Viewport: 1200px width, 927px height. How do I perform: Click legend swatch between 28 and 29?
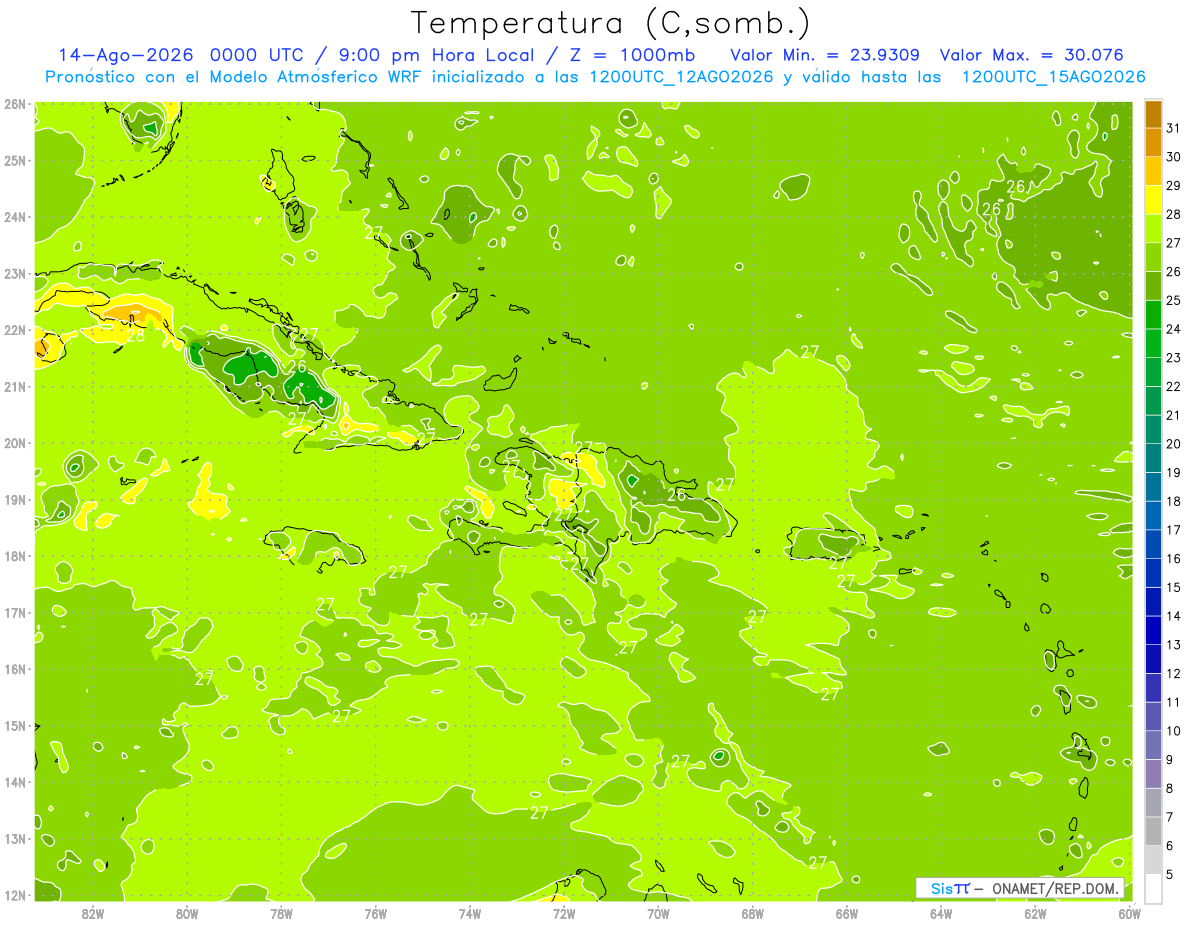coord(1153,200)
